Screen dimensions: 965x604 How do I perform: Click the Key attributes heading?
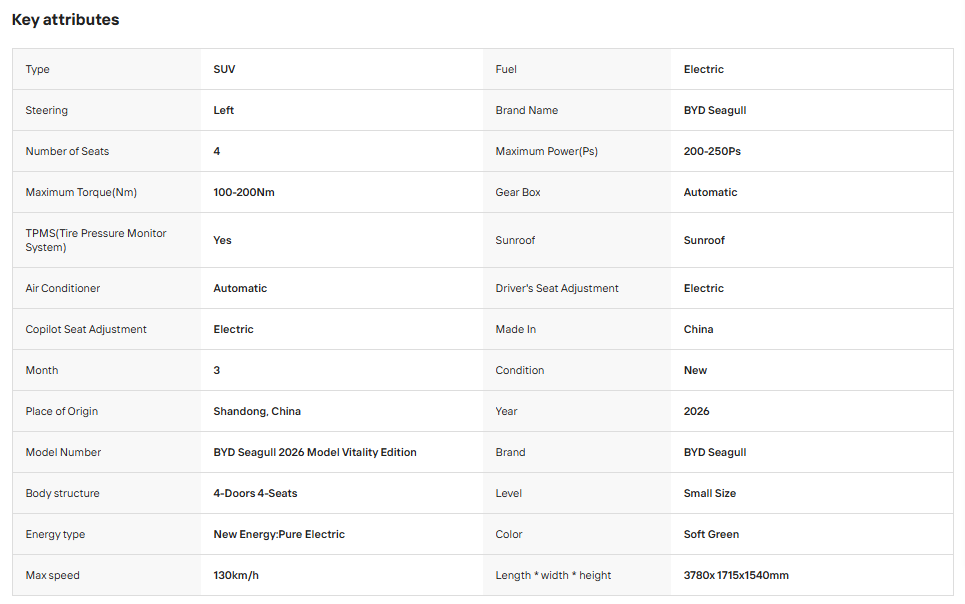65,20
